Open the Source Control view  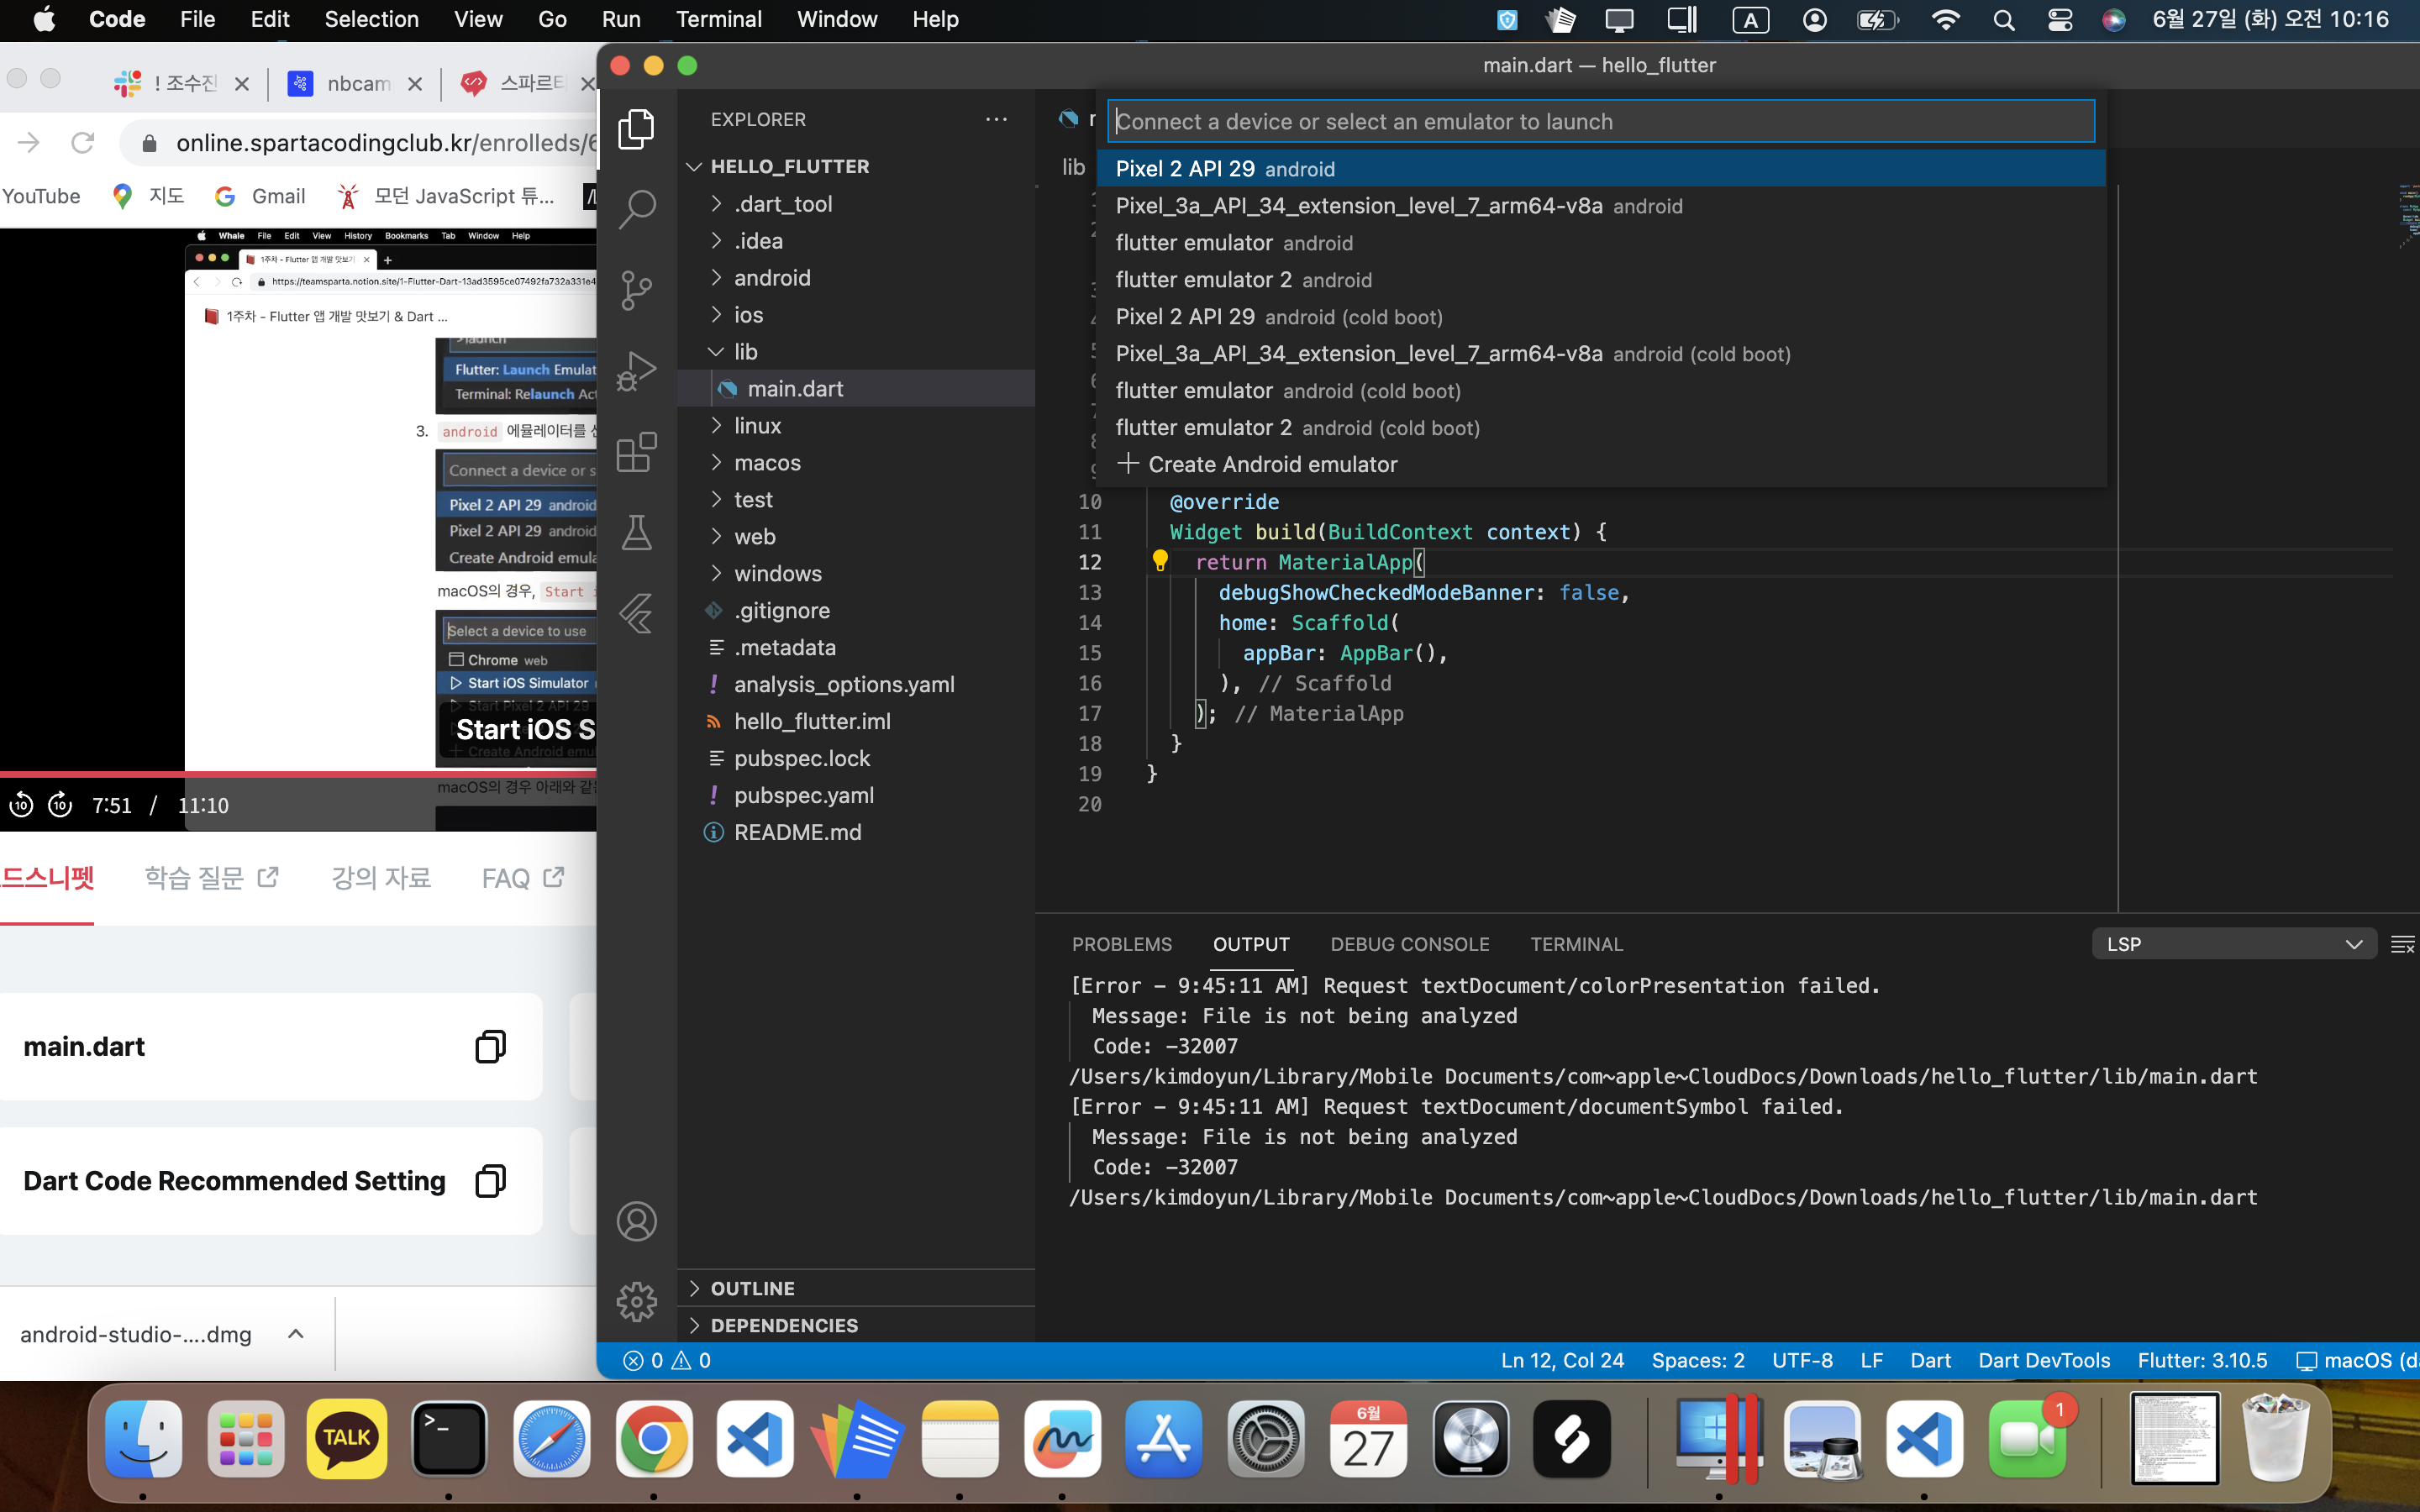click(636, 290)
